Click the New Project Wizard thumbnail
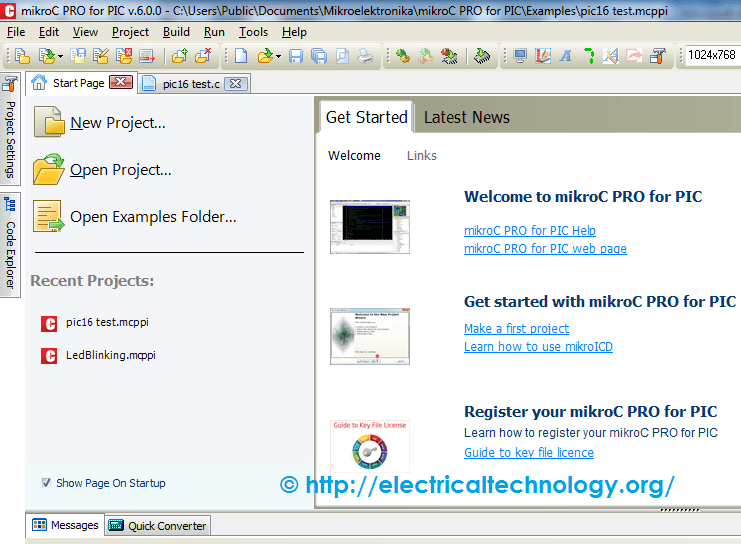This screenshot has height=544, width=741. click(x=370, y=337)
